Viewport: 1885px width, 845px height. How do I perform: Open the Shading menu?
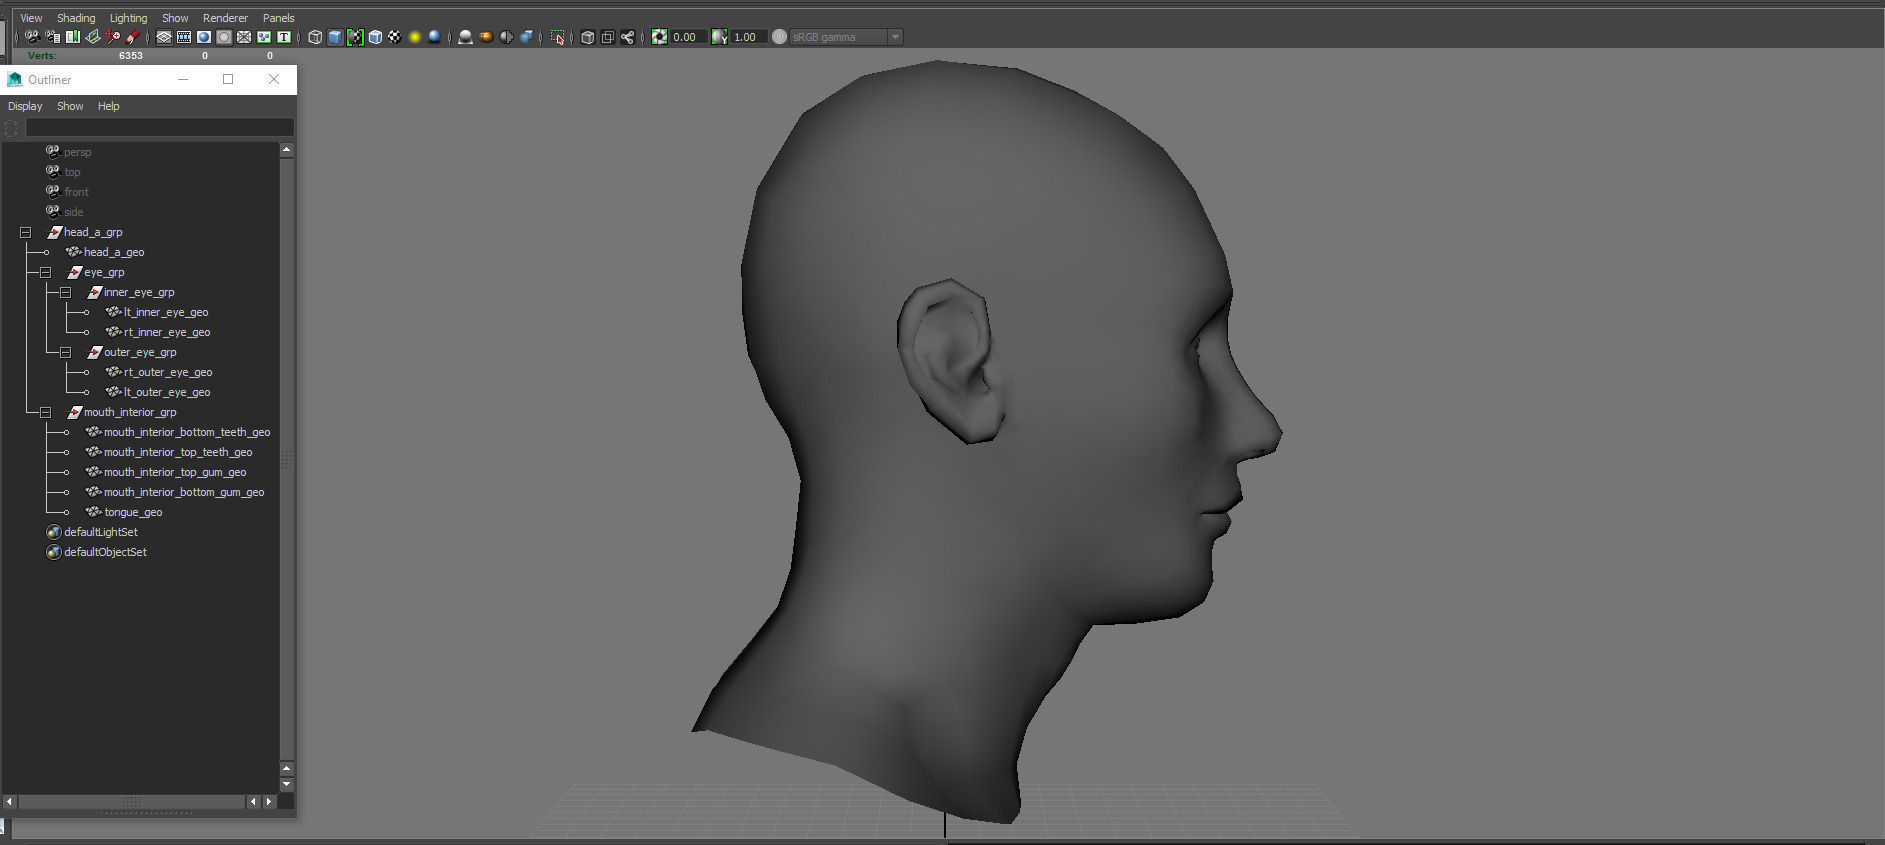(76, 18)
